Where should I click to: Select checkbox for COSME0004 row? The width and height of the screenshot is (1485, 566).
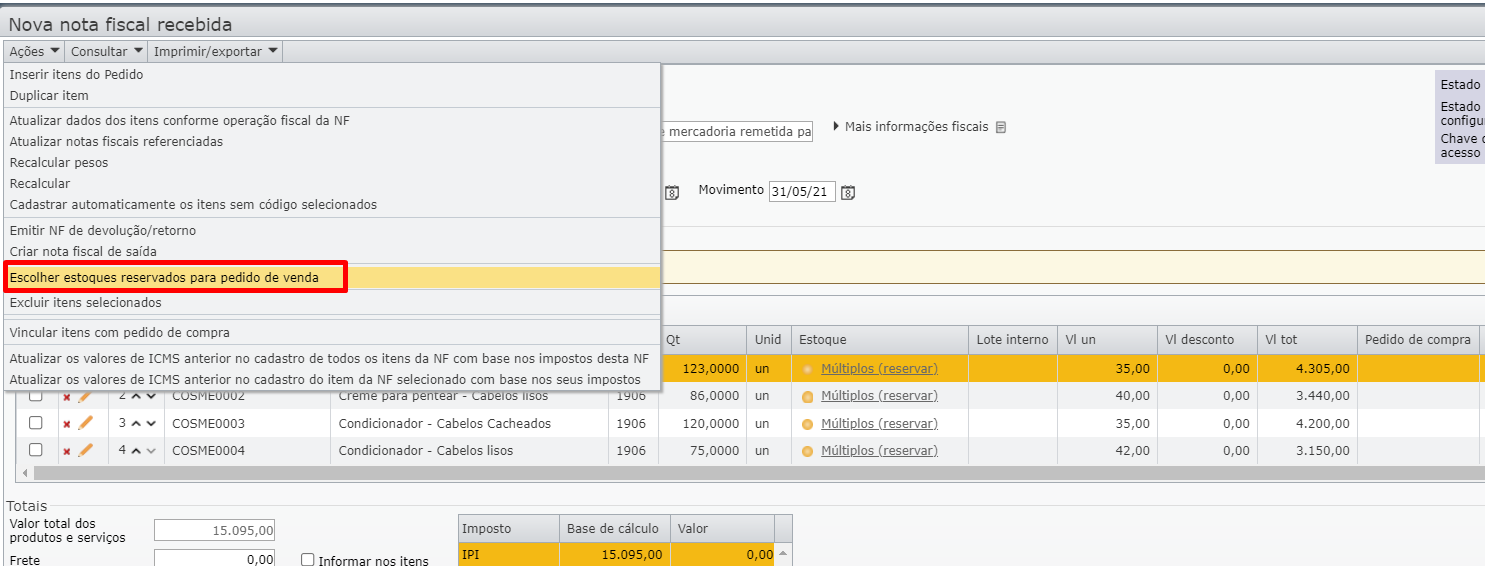(x=36, y=450)
